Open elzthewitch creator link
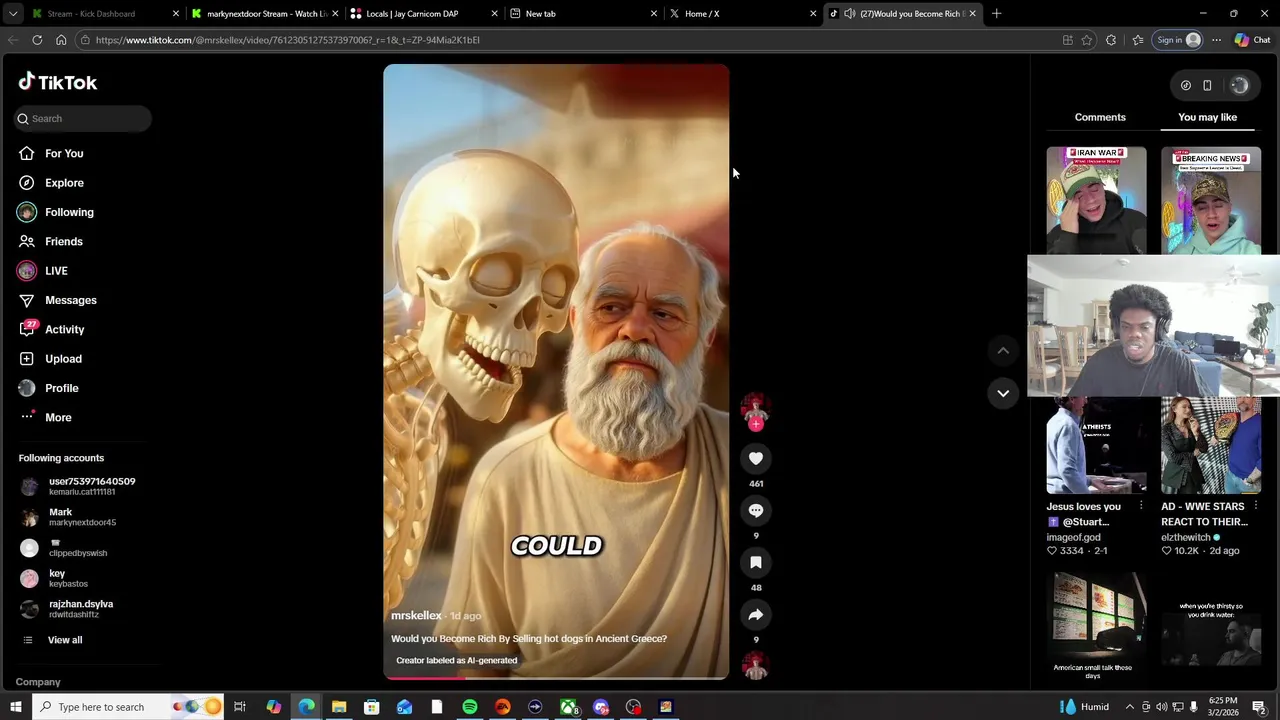This screenshot has width=1280, height=720. (x=1186, y=537)
